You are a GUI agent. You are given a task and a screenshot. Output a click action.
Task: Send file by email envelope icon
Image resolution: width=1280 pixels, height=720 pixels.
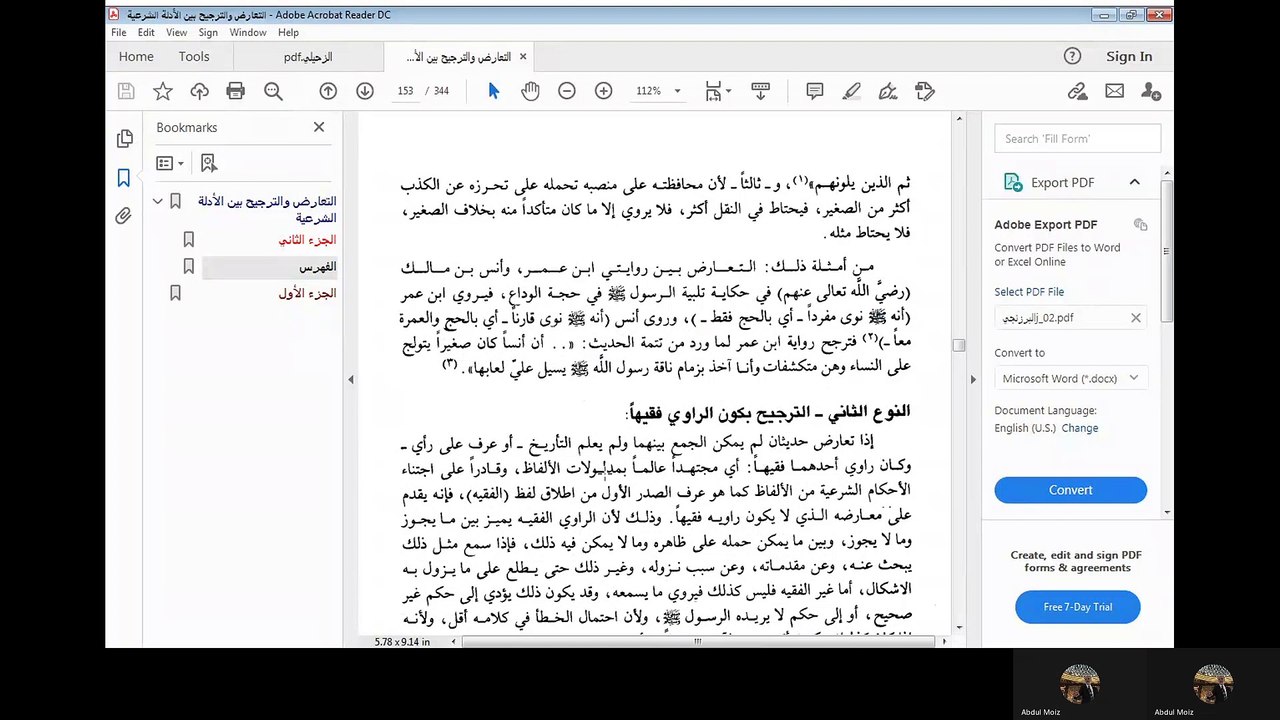[x=1114, y=91]
